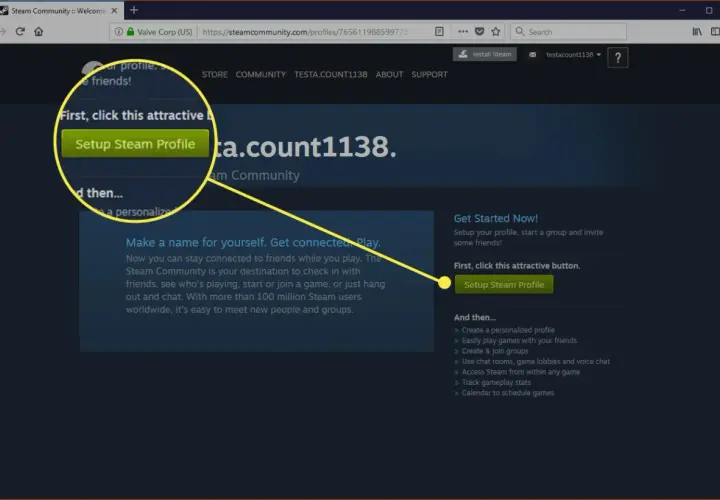Click 'Access Steam from within any game' item
The width and height of the screenshot is (720, 500).
coord(521,372)
